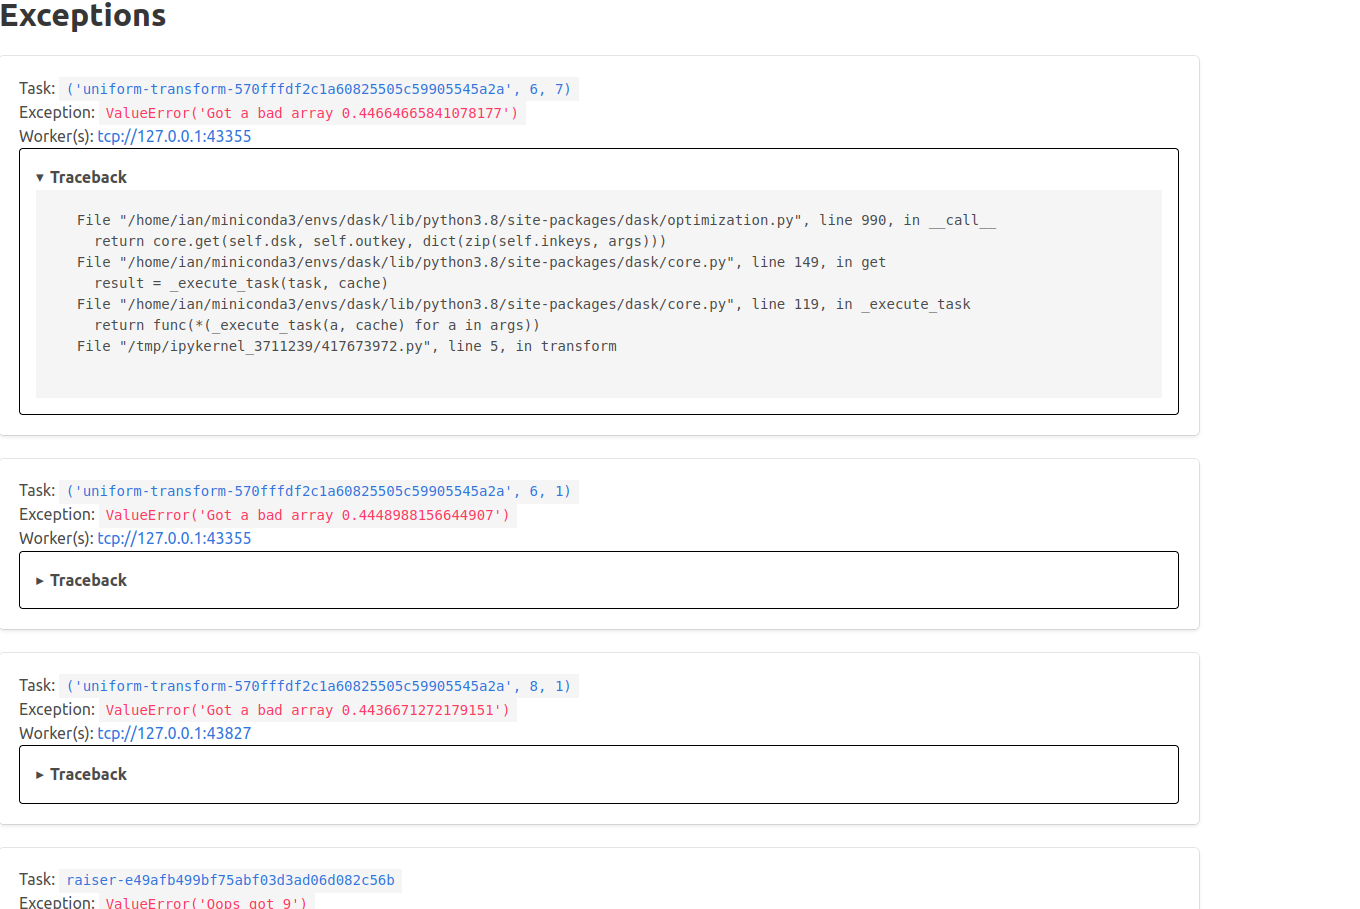
Task: Click 'Exception:' label in first exception card
Action: tap(57, 112)
